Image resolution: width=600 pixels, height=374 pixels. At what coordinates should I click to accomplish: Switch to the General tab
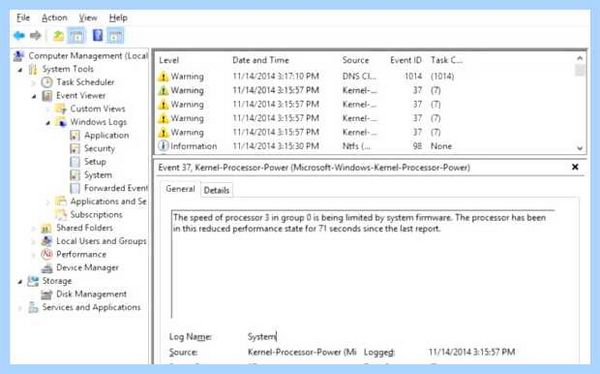pos(180,189)
